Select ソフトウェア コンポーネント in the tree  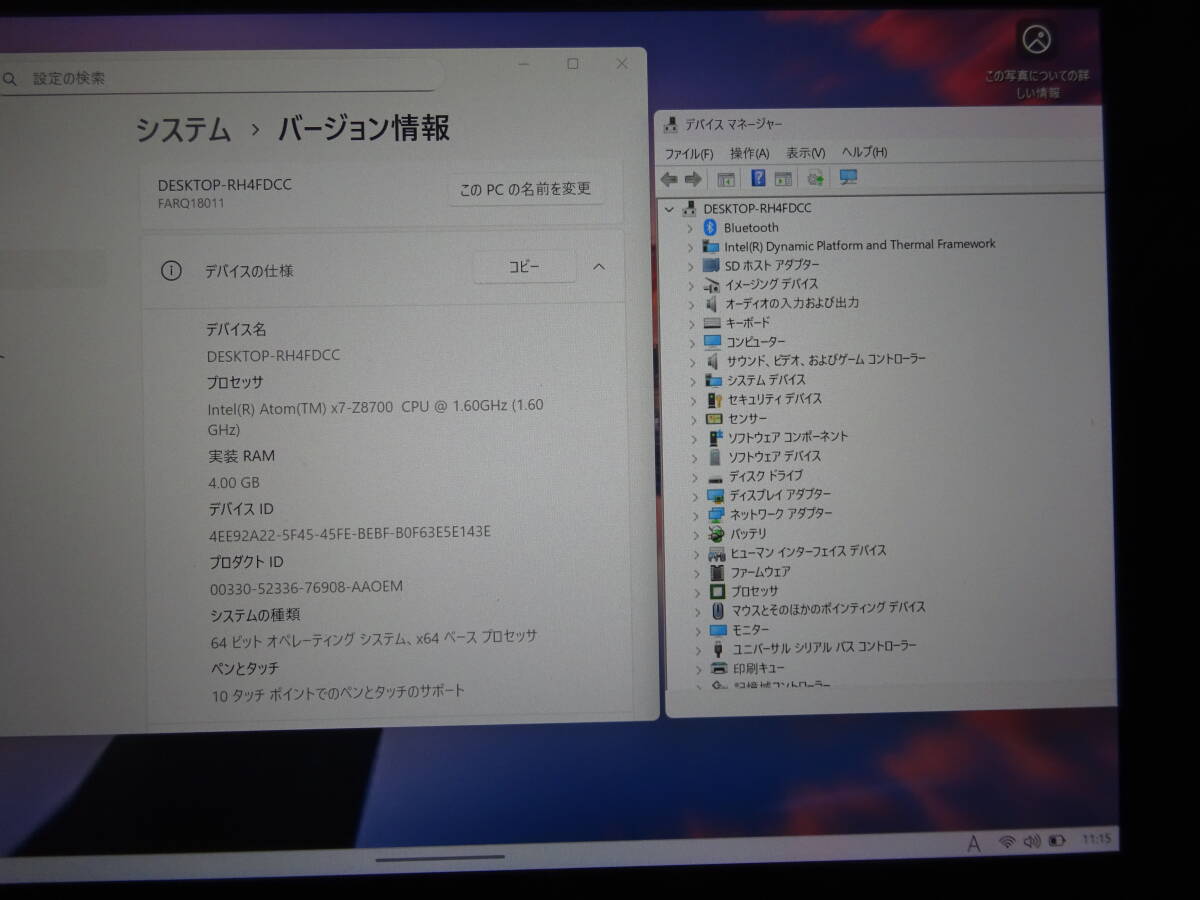788,437
